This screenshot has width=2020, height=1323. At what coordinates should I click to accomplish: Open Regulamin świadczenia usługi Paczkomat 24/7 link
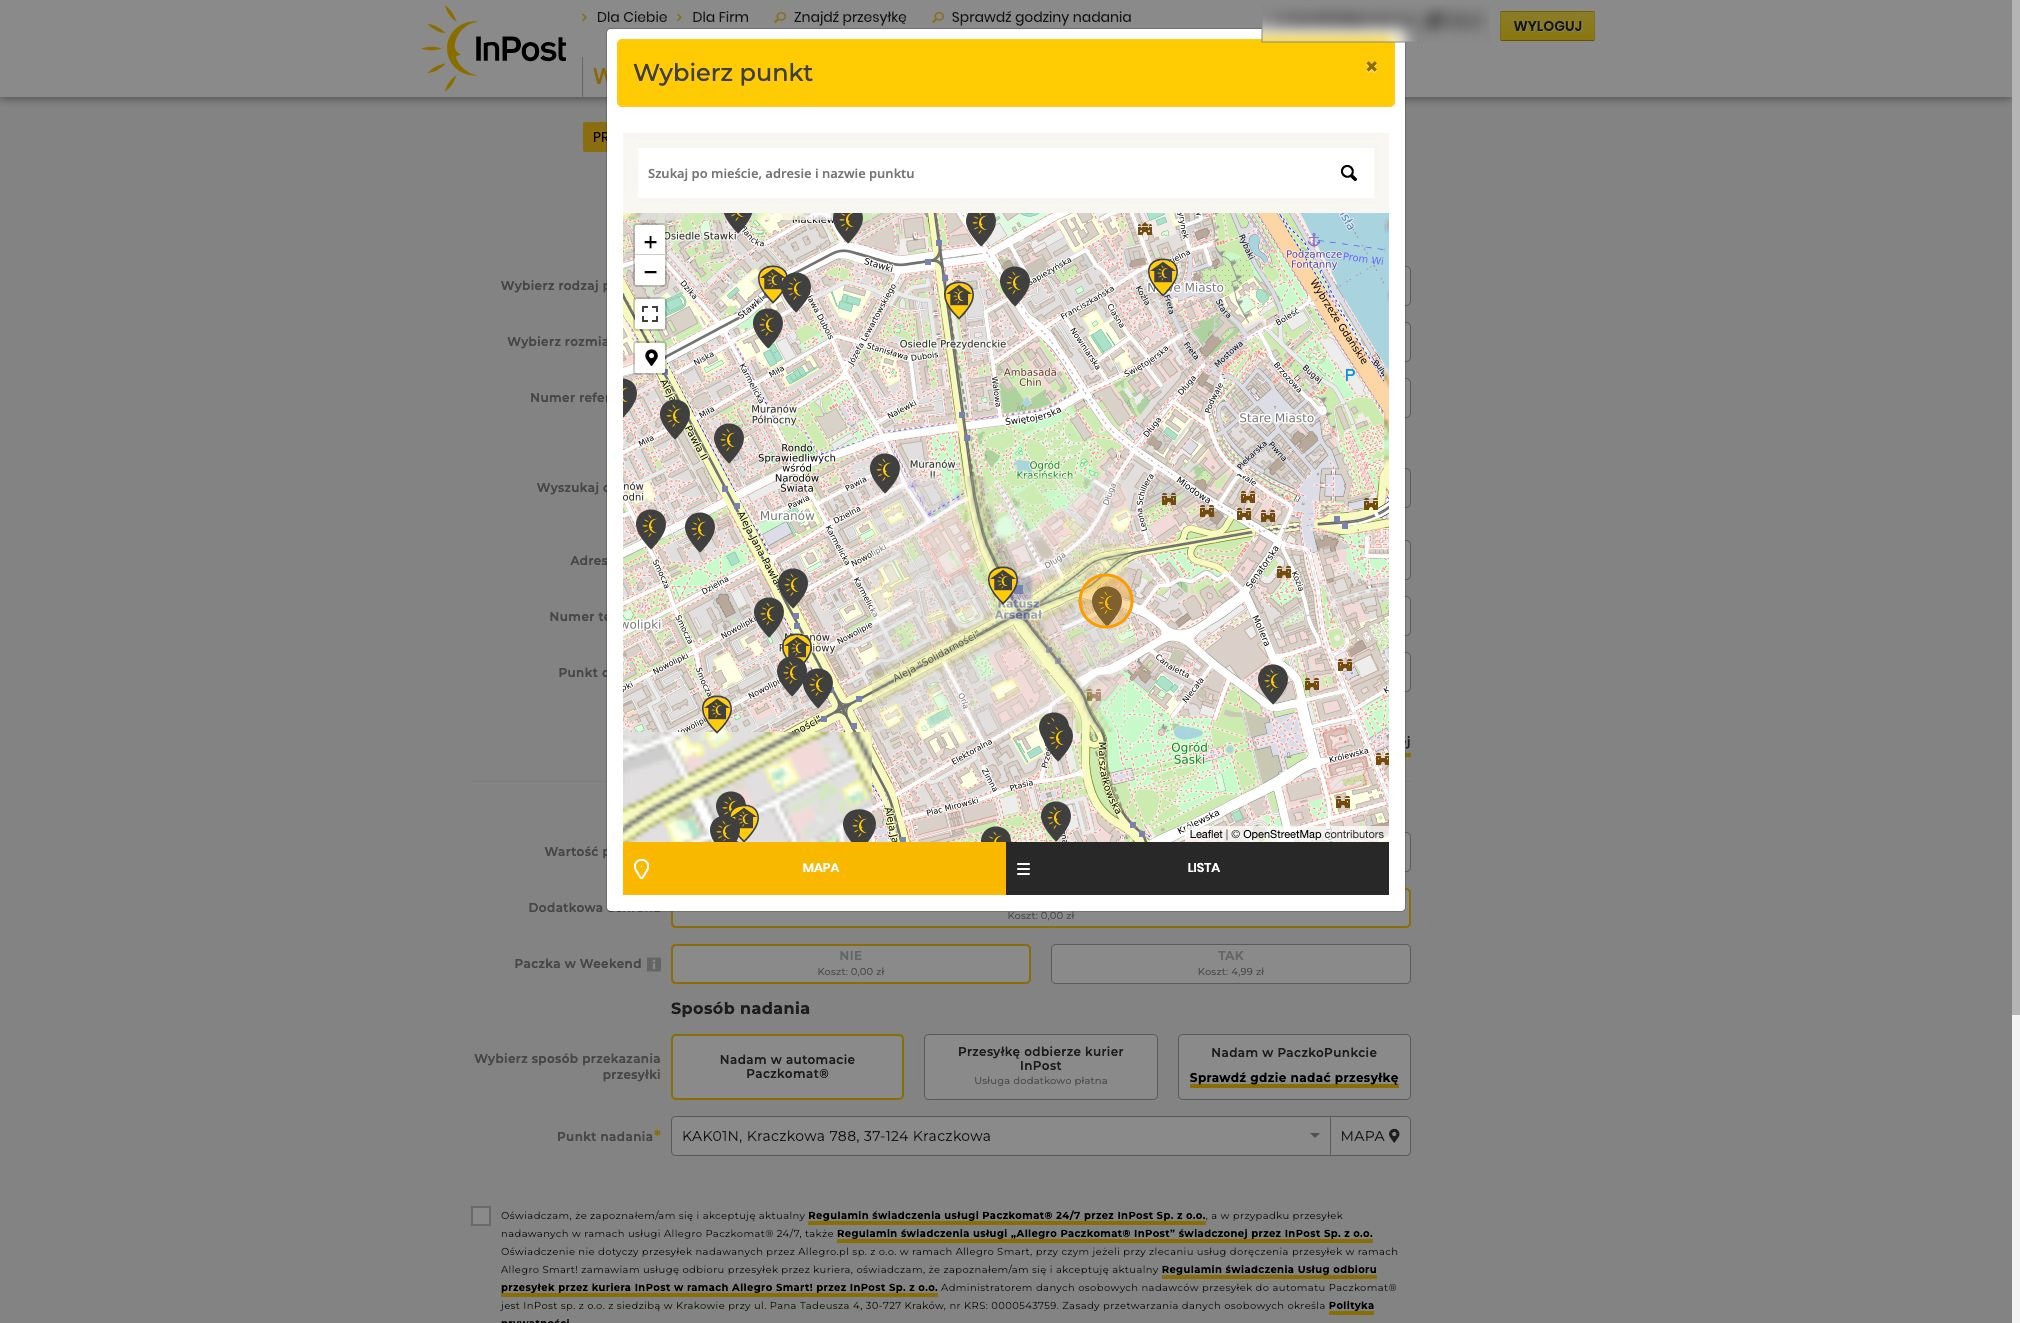pos(1007,1216)
